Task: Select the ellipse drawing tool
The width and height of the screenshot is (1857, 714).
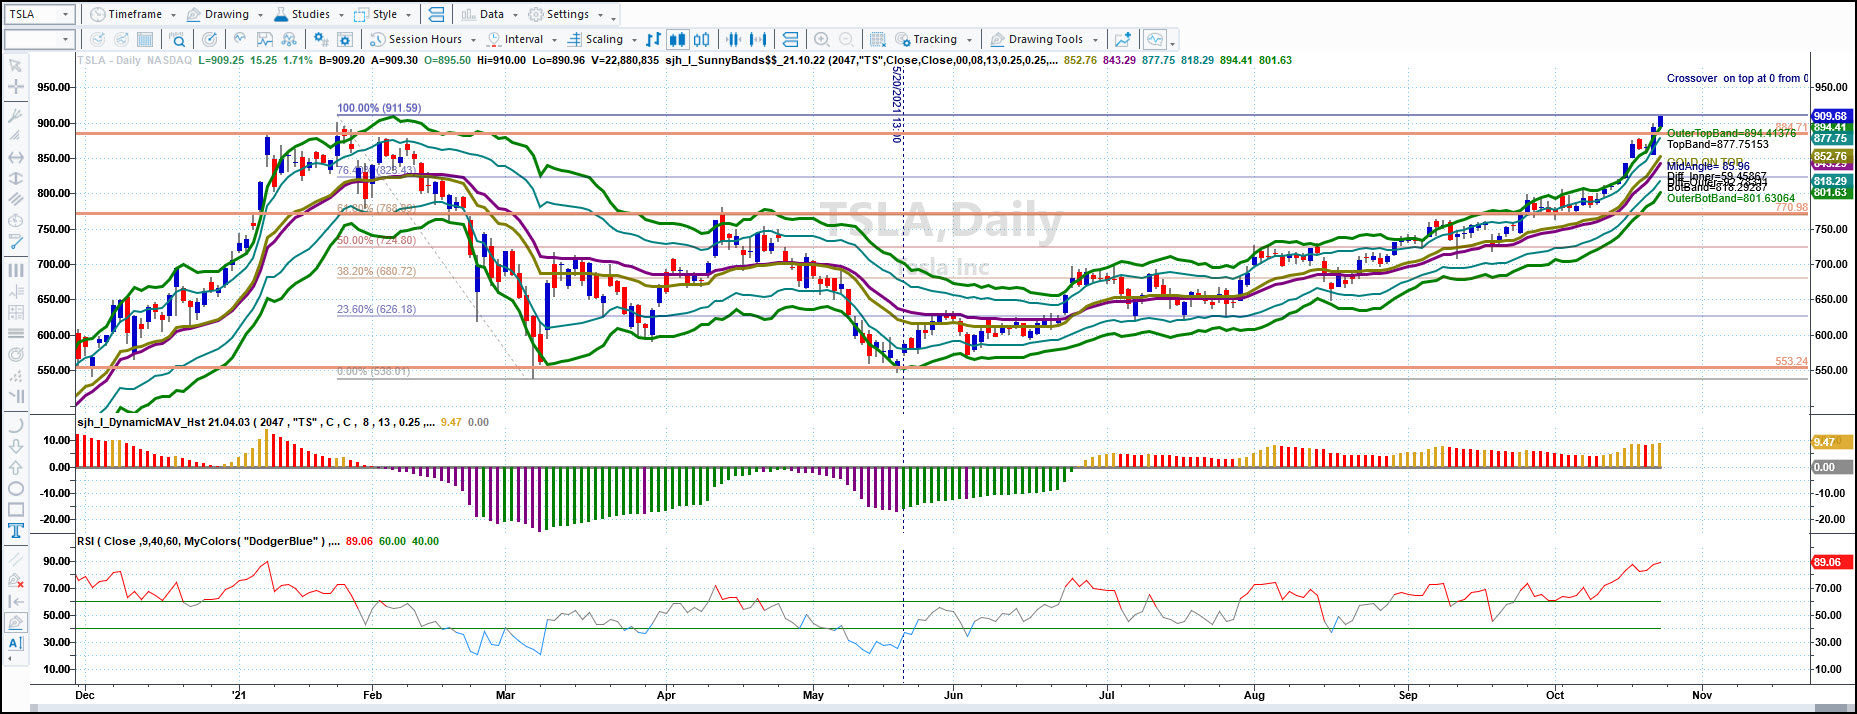Action: [x=15, y=488]
